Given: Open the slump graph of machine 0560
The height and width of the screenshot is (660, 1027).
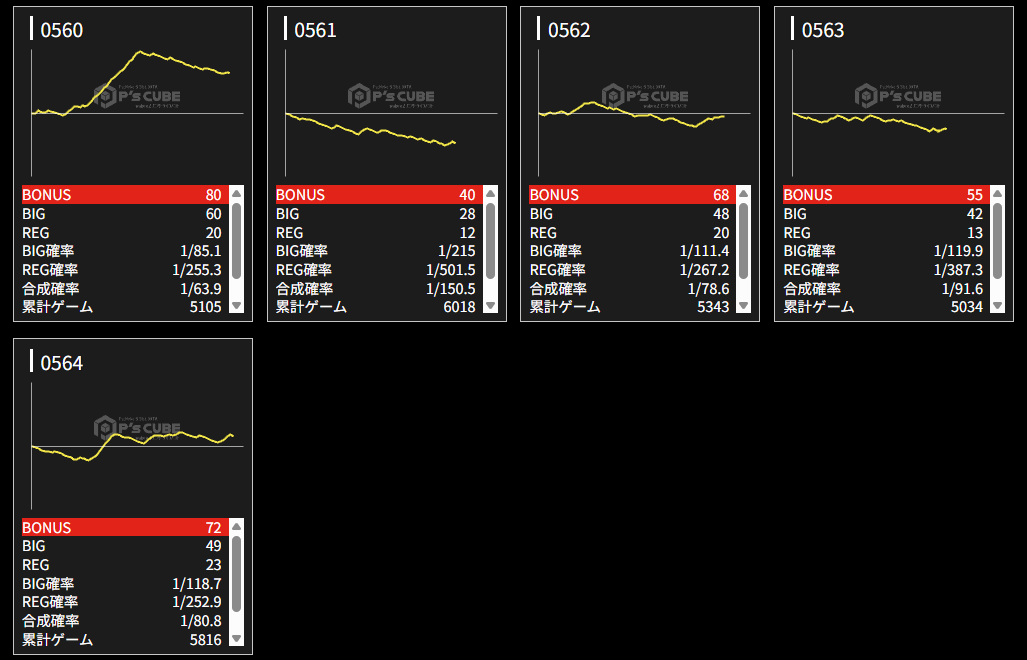Looking at the screenshot, I should [x=138, y=113].
